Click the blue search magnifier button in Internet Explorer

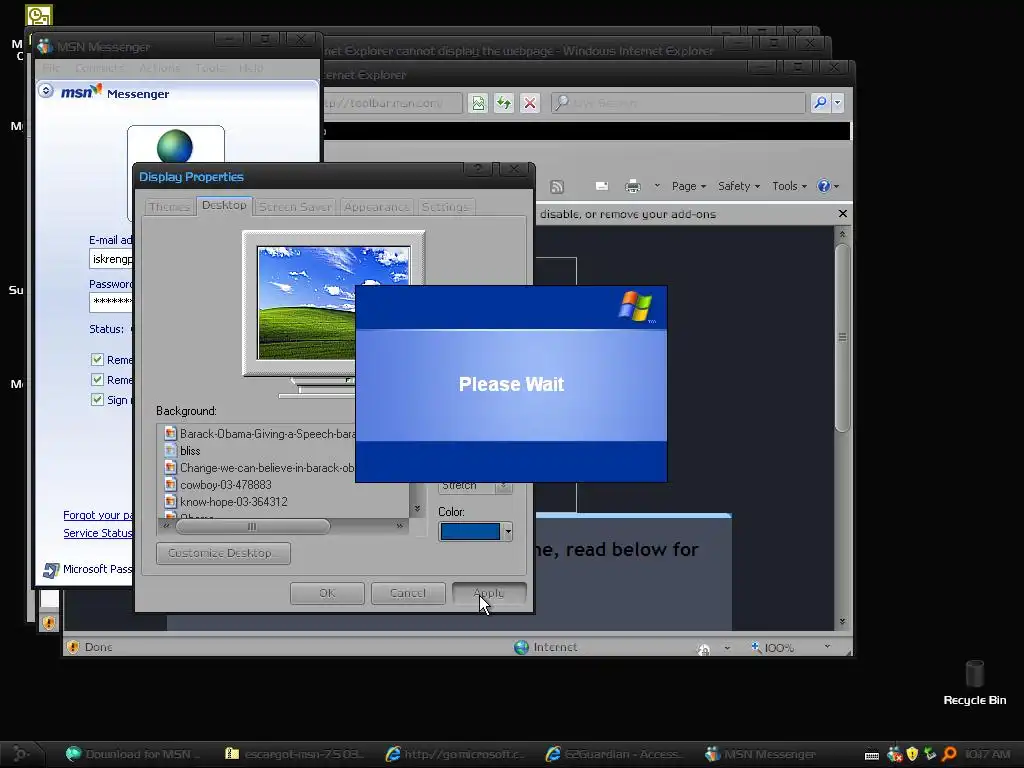[820, 103]
